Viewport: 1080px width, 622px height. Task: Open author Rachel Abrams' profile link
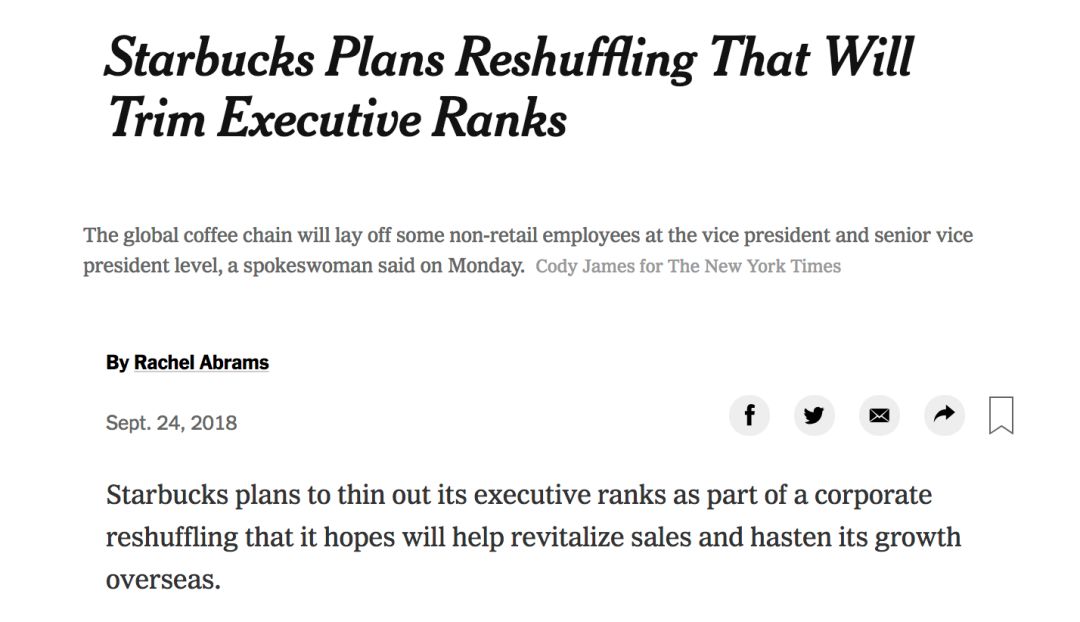(201, 362)
